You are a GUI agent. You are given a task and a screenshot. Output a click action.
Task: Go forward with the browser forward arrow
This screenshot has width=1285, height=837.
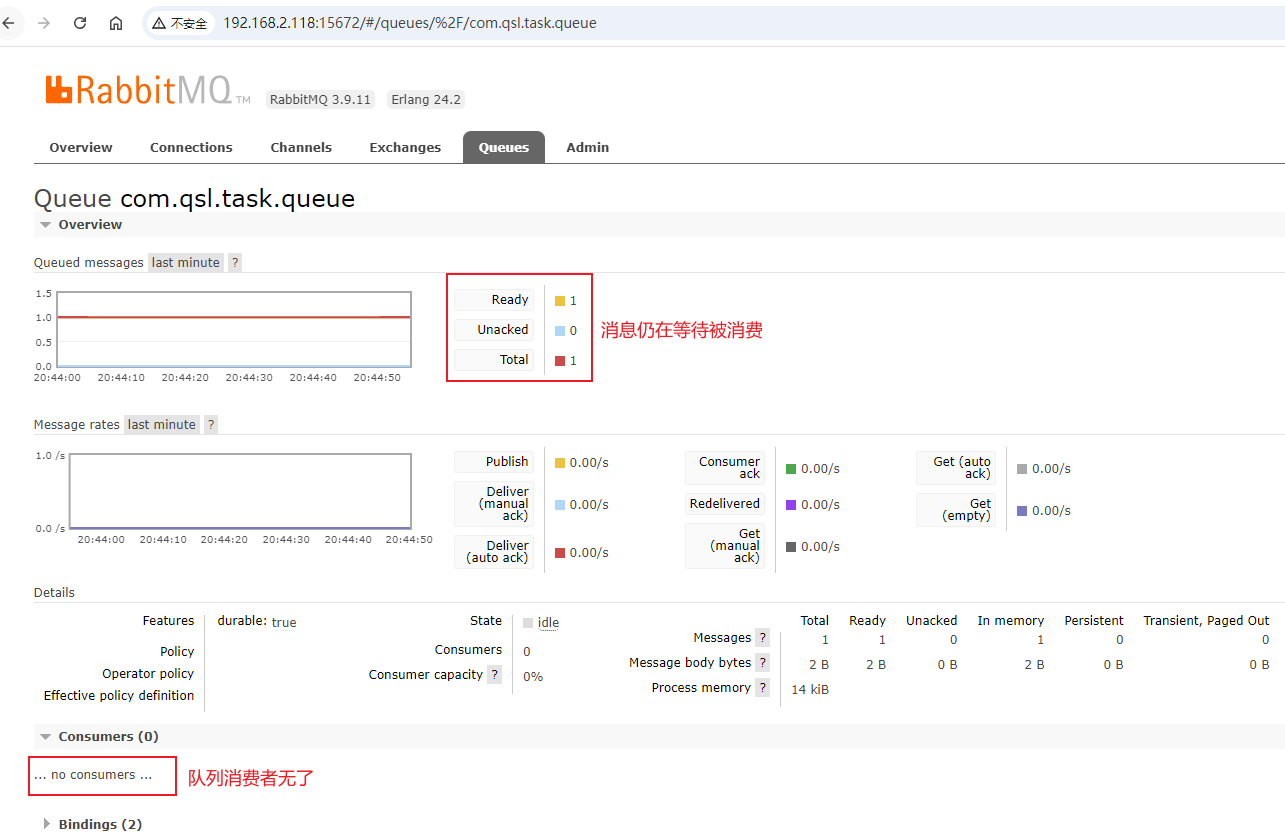pos(43,23)
